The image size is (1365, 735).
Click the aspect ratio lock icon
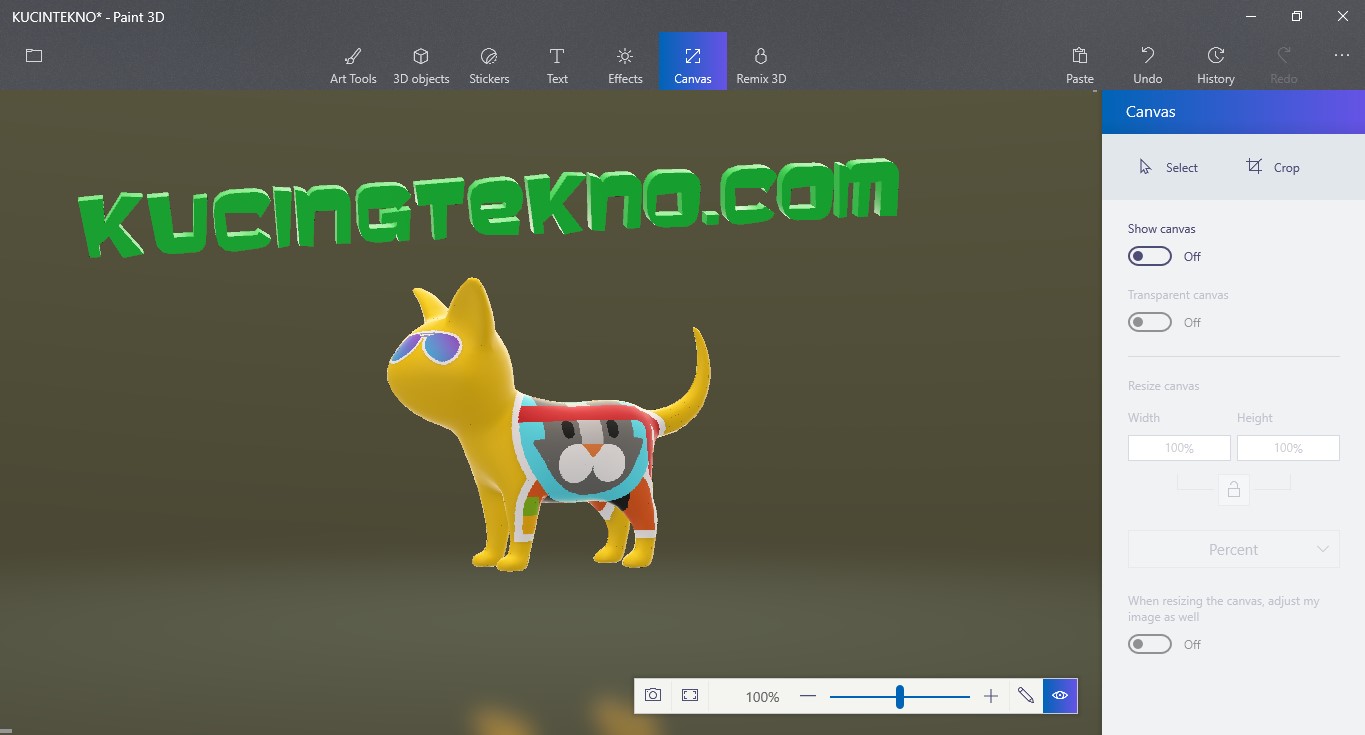1233,489
